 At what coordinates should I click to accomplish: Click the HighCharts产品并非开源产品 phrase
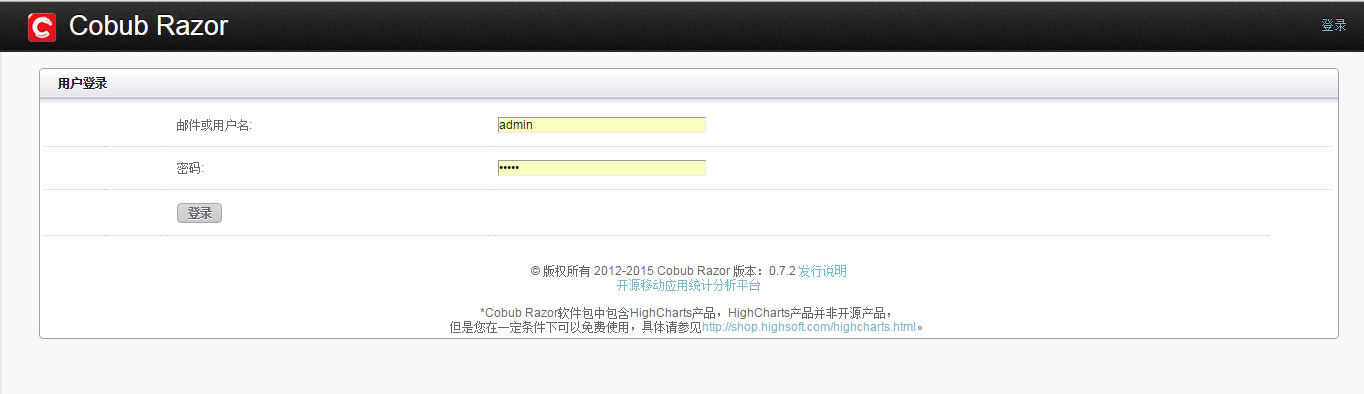click(x=807, y=313)
